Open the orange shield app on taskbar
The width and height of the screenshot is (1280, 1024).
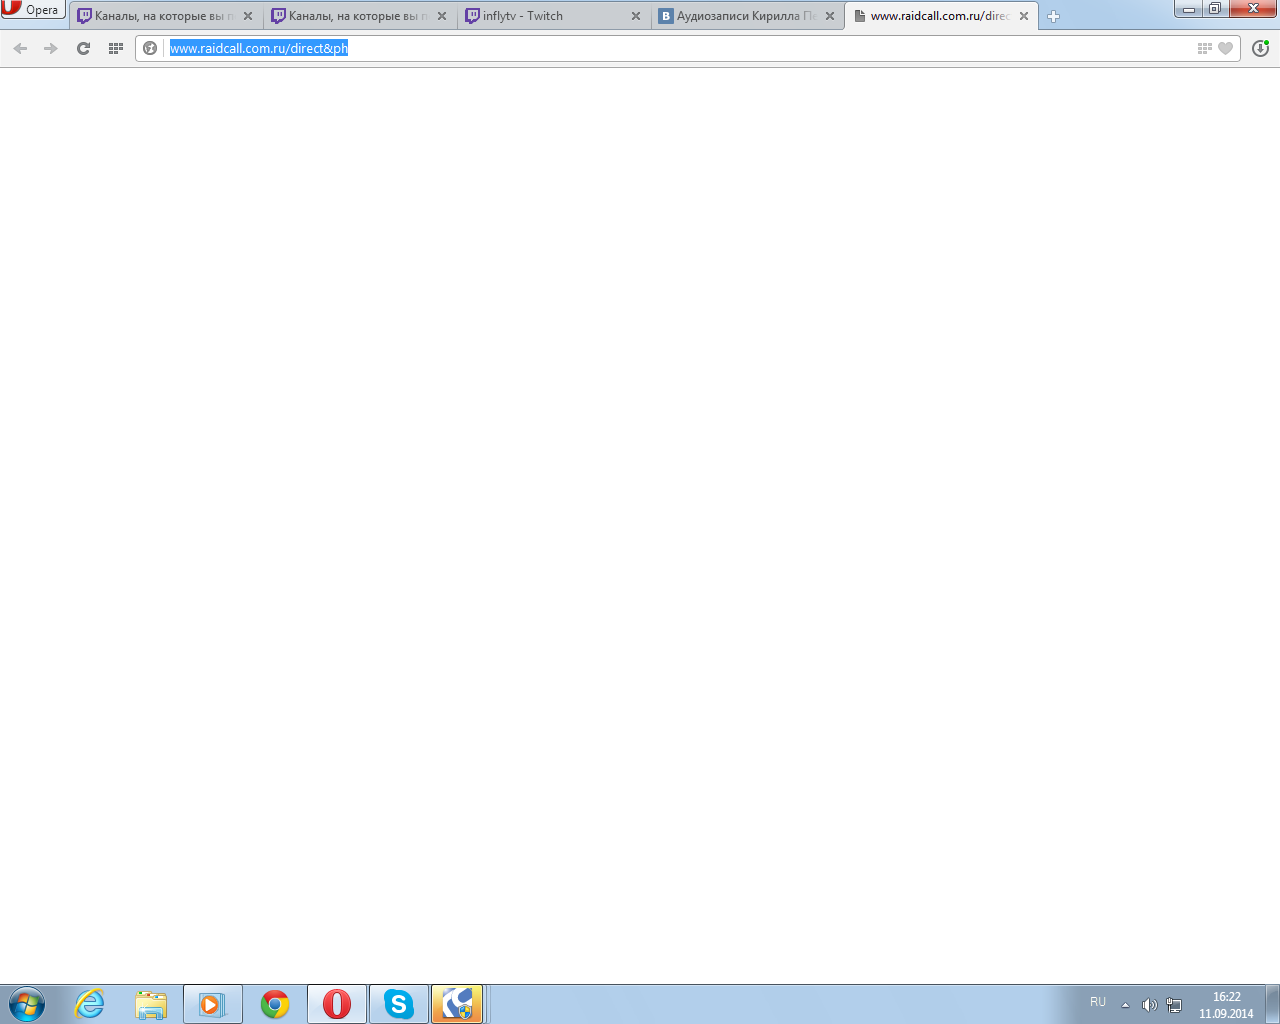[458, 1004]
